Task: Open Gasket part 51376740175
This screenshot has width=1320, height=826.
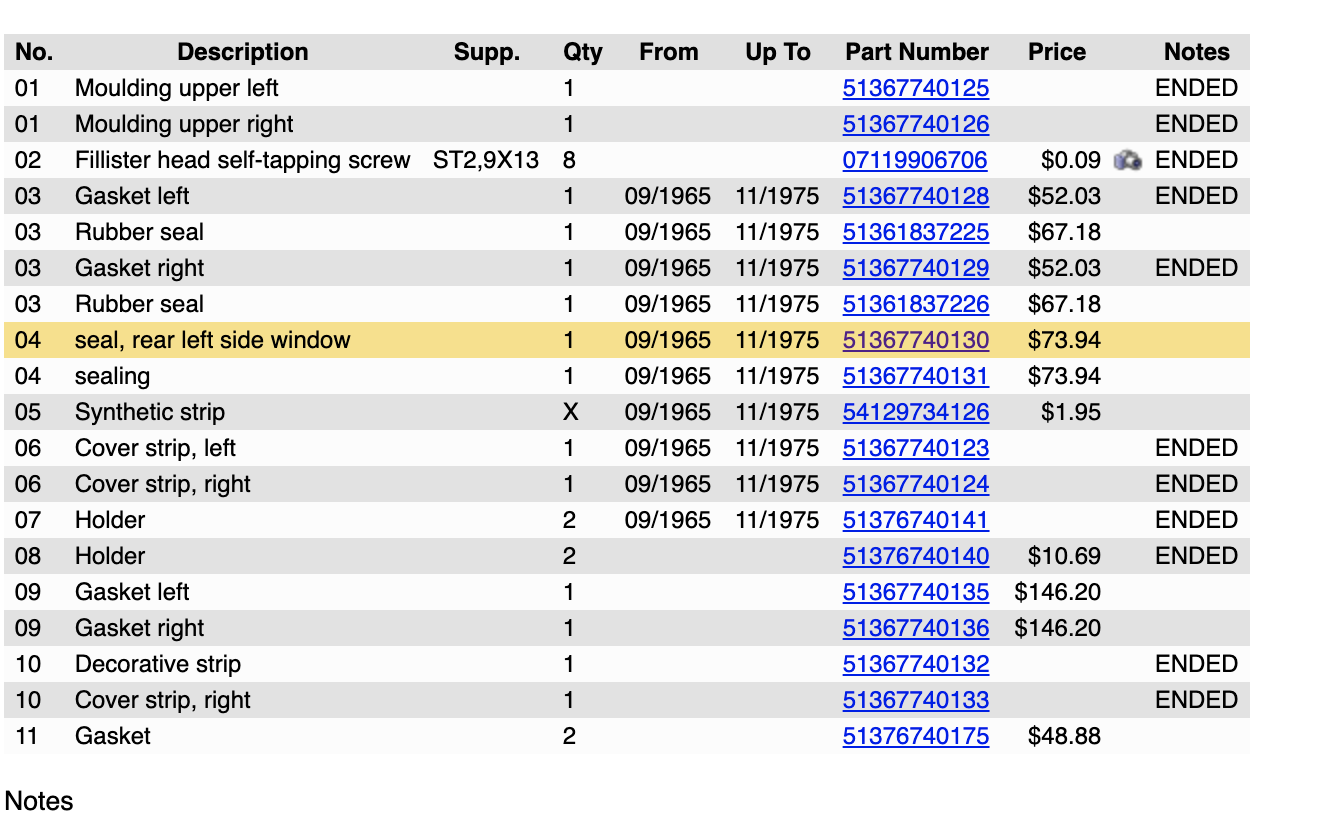Action: pos(915,736)
